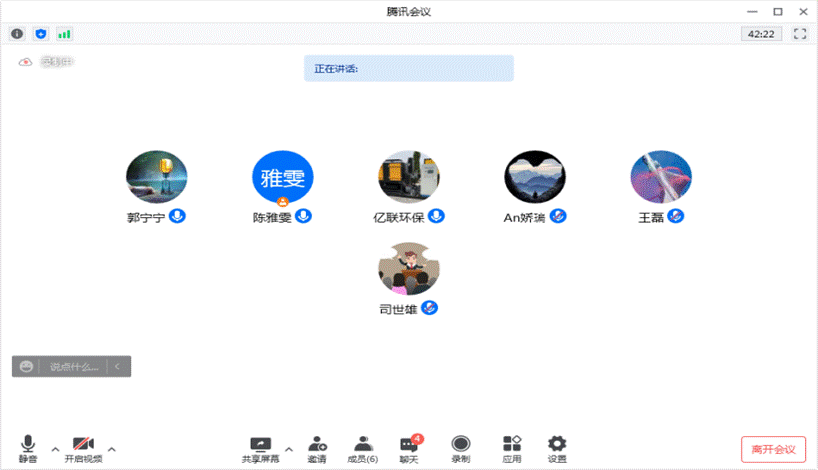Toggle the 开启视频 camera button
Screen dimensions: 818x470
pyautogui.click(x=83, y=448)
